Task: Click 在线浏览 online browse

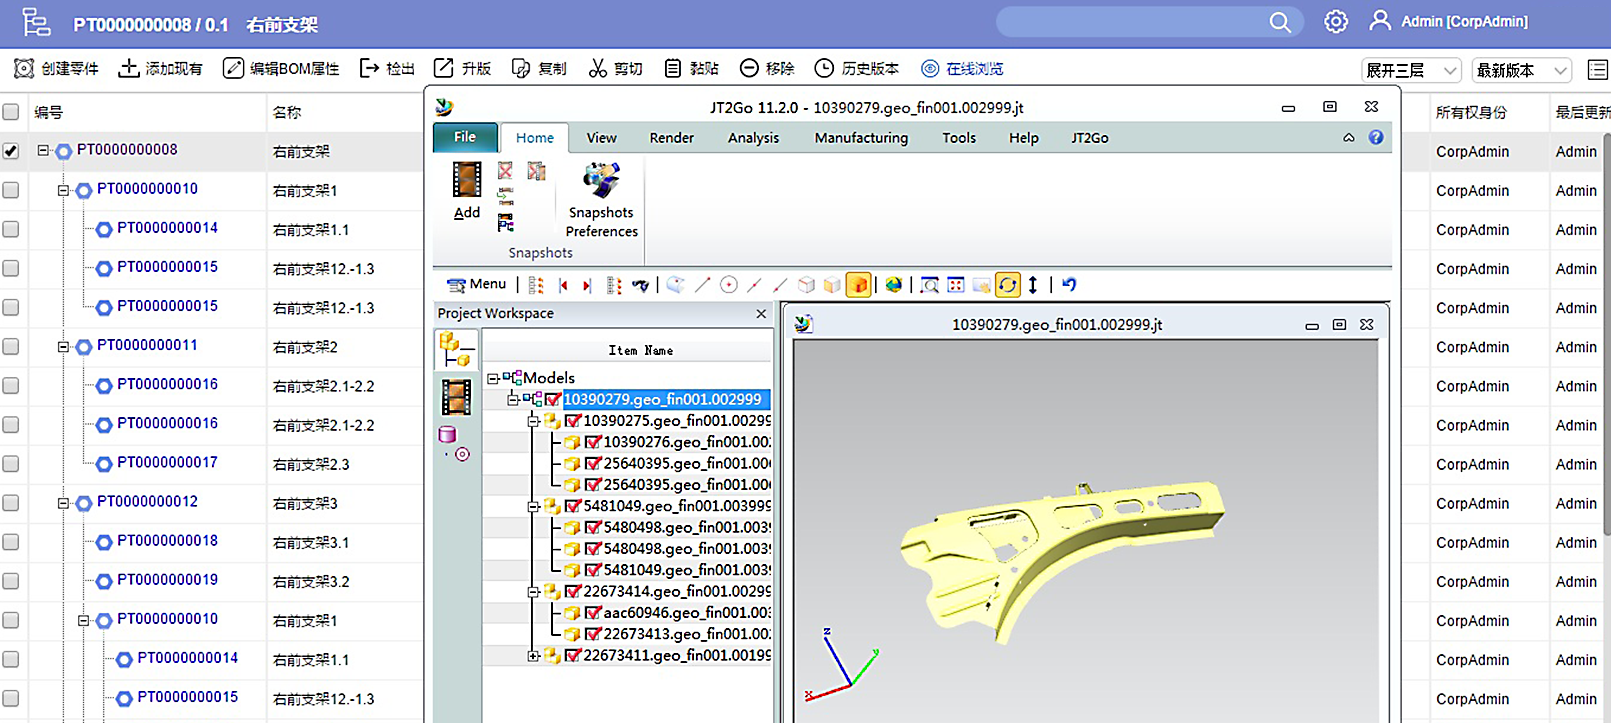Action: [x=962, y=68]
